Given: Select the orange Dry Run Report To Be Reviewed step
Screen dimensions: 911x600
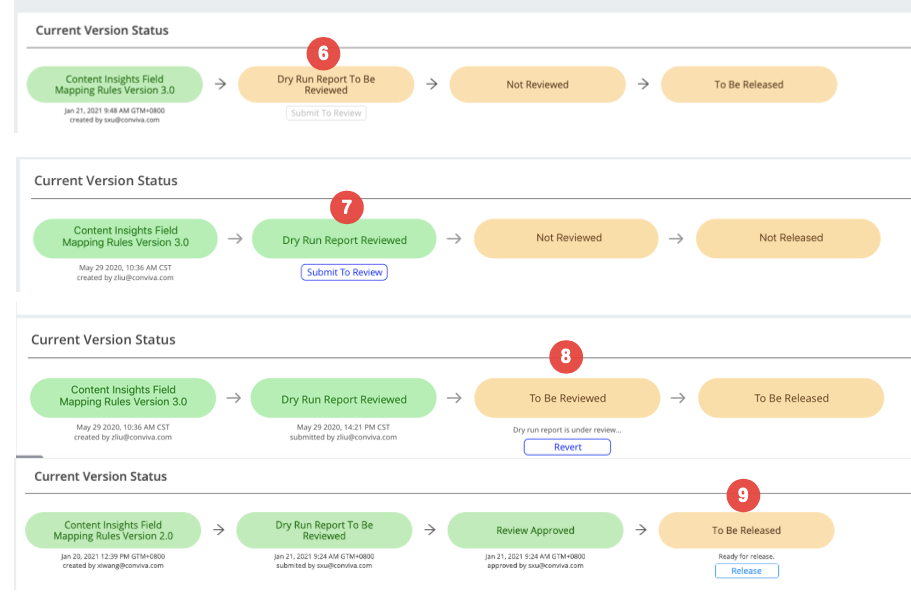Looking at the screenshot, I should [x=326, y=84].
